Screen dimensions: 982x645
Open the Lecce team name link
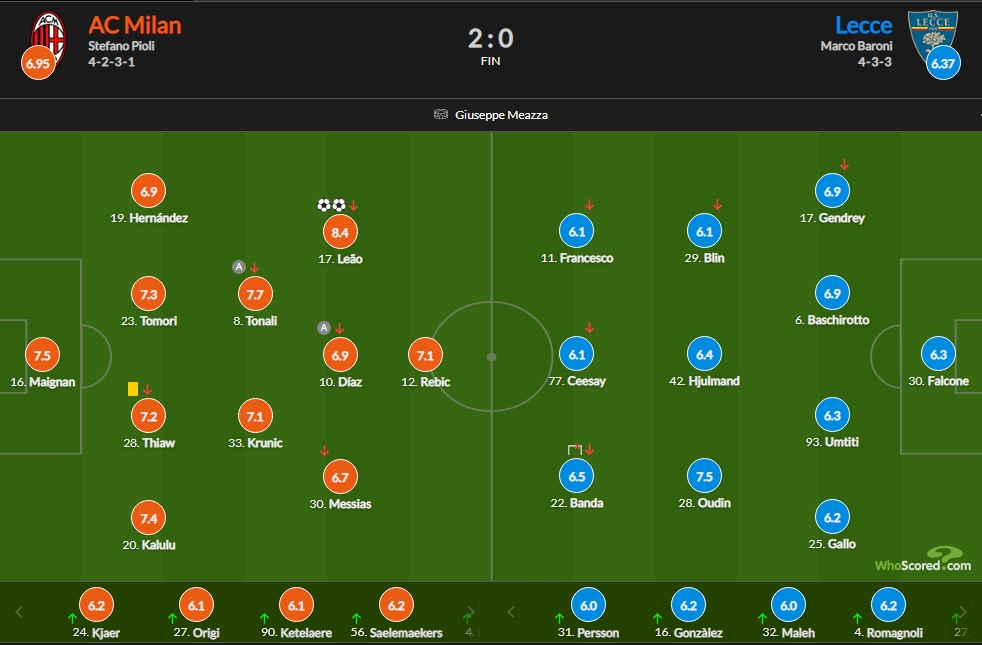(x=864, y=25)
